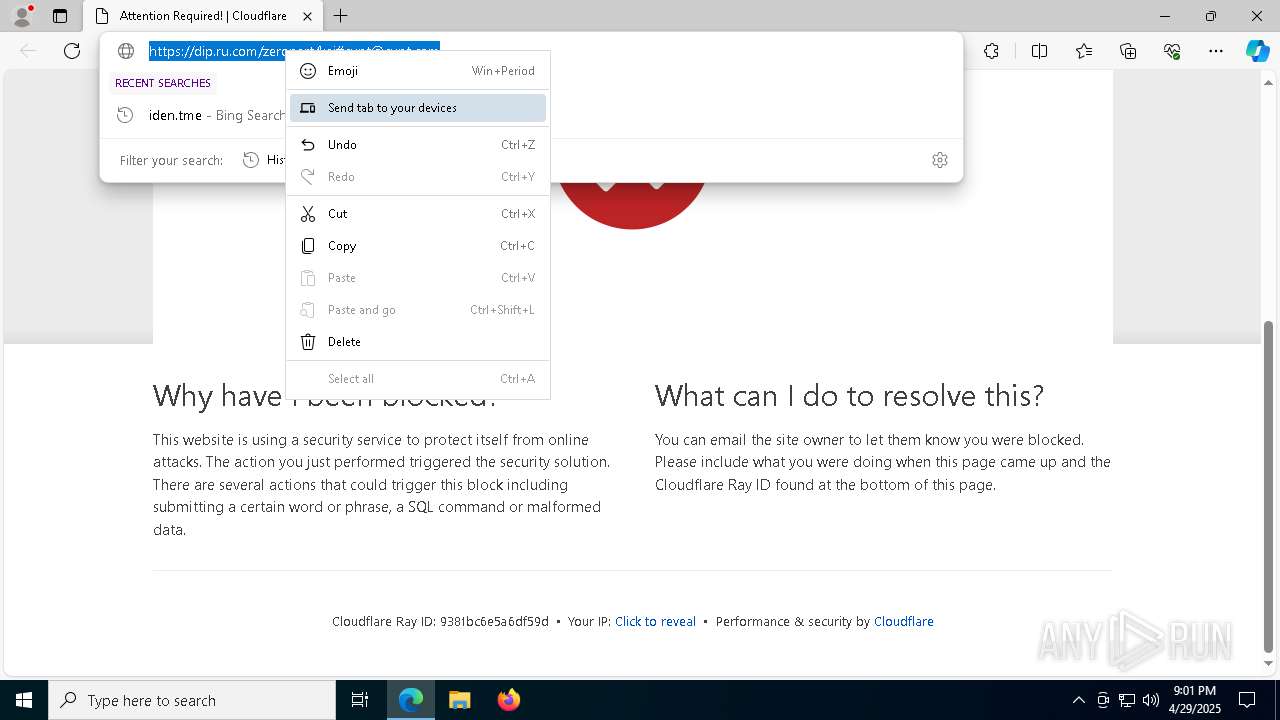This screenshot has width=1280, height=720.
Task: Click the greyed-out Paste entry
Action: coord(418,278)
